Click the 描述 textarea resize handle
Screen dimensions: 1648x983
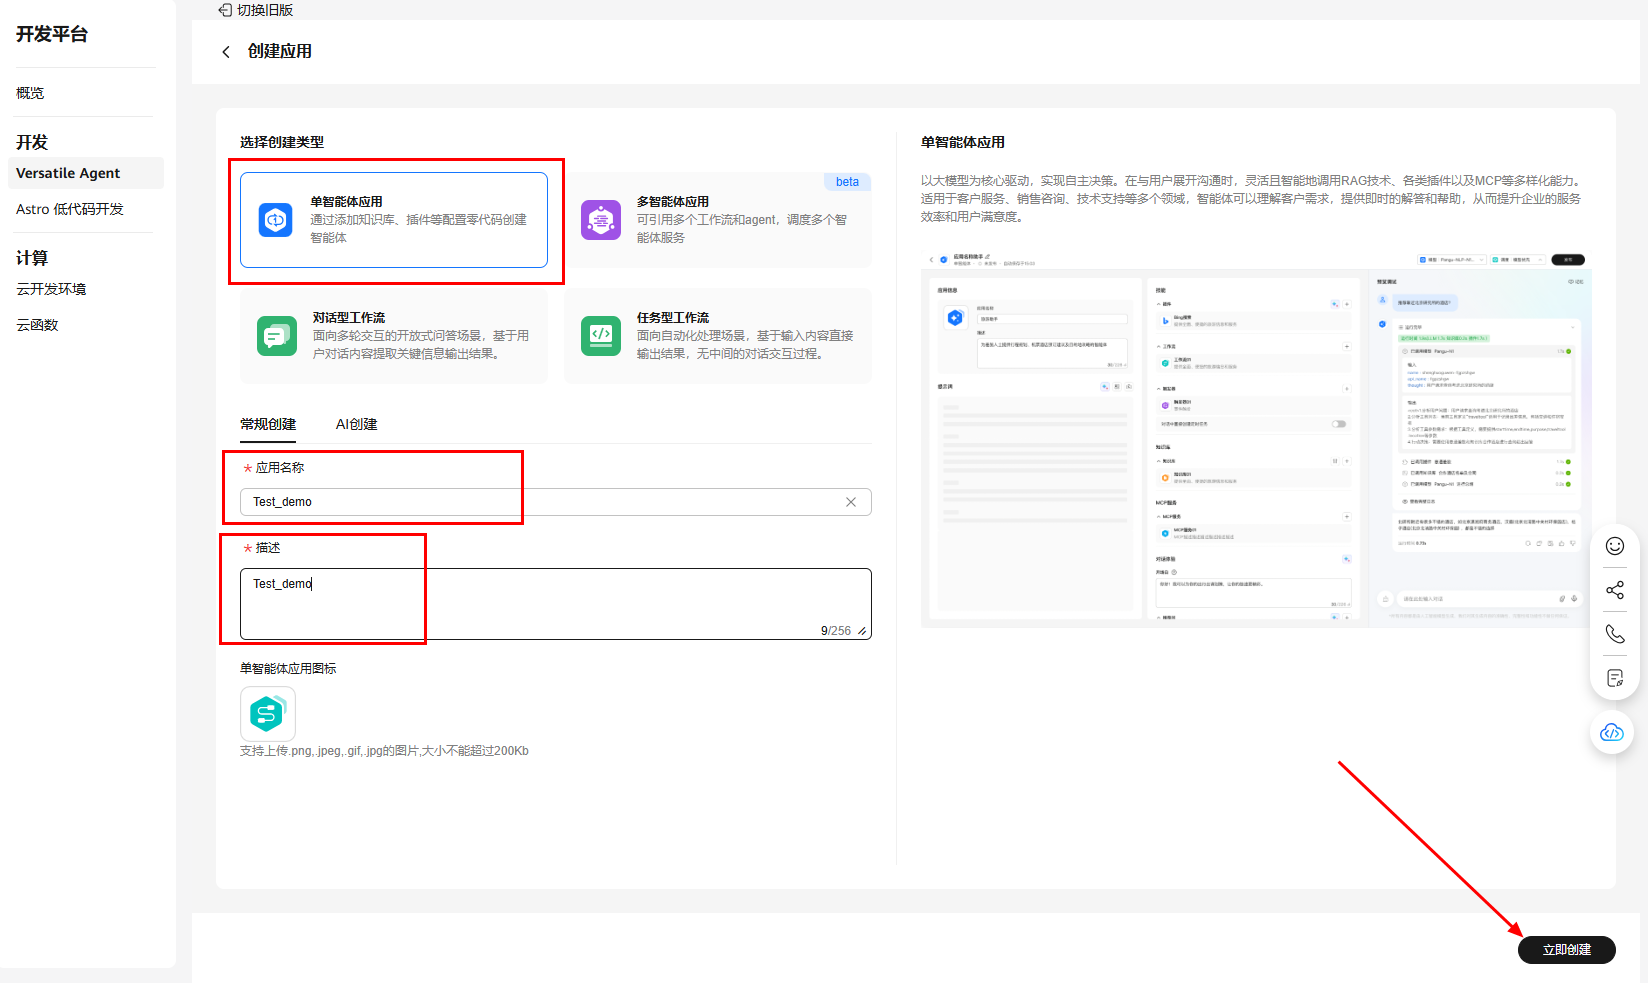pyautogui.click(x=862, y=631)
